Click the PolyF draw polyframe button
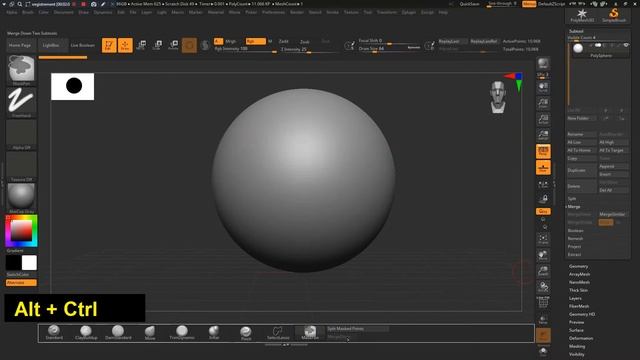The image size is (640, 360). click(x=543, y=303)
